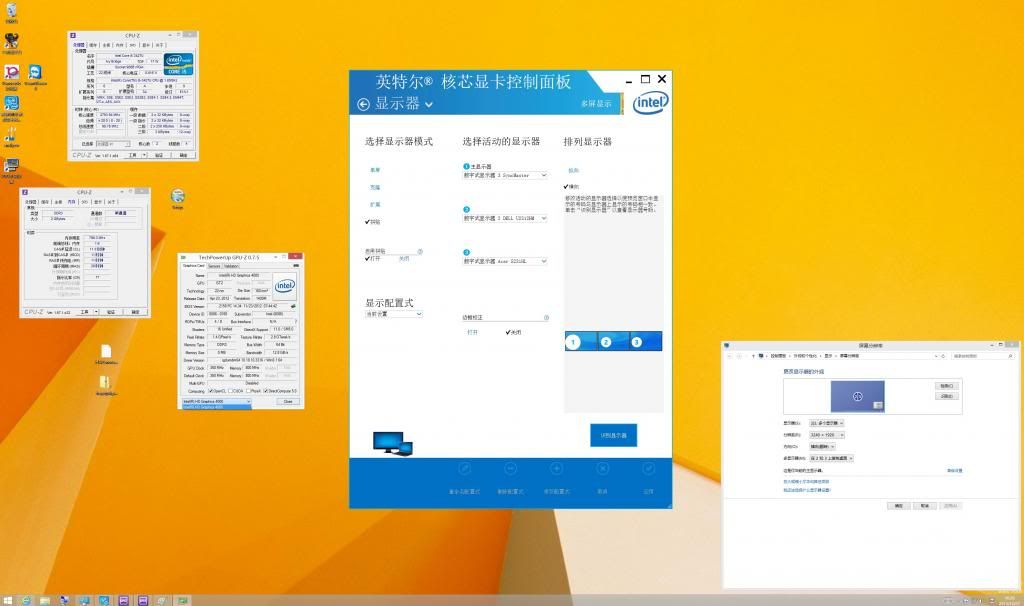Click the up arrow in screen resolution window

(753, 356)
